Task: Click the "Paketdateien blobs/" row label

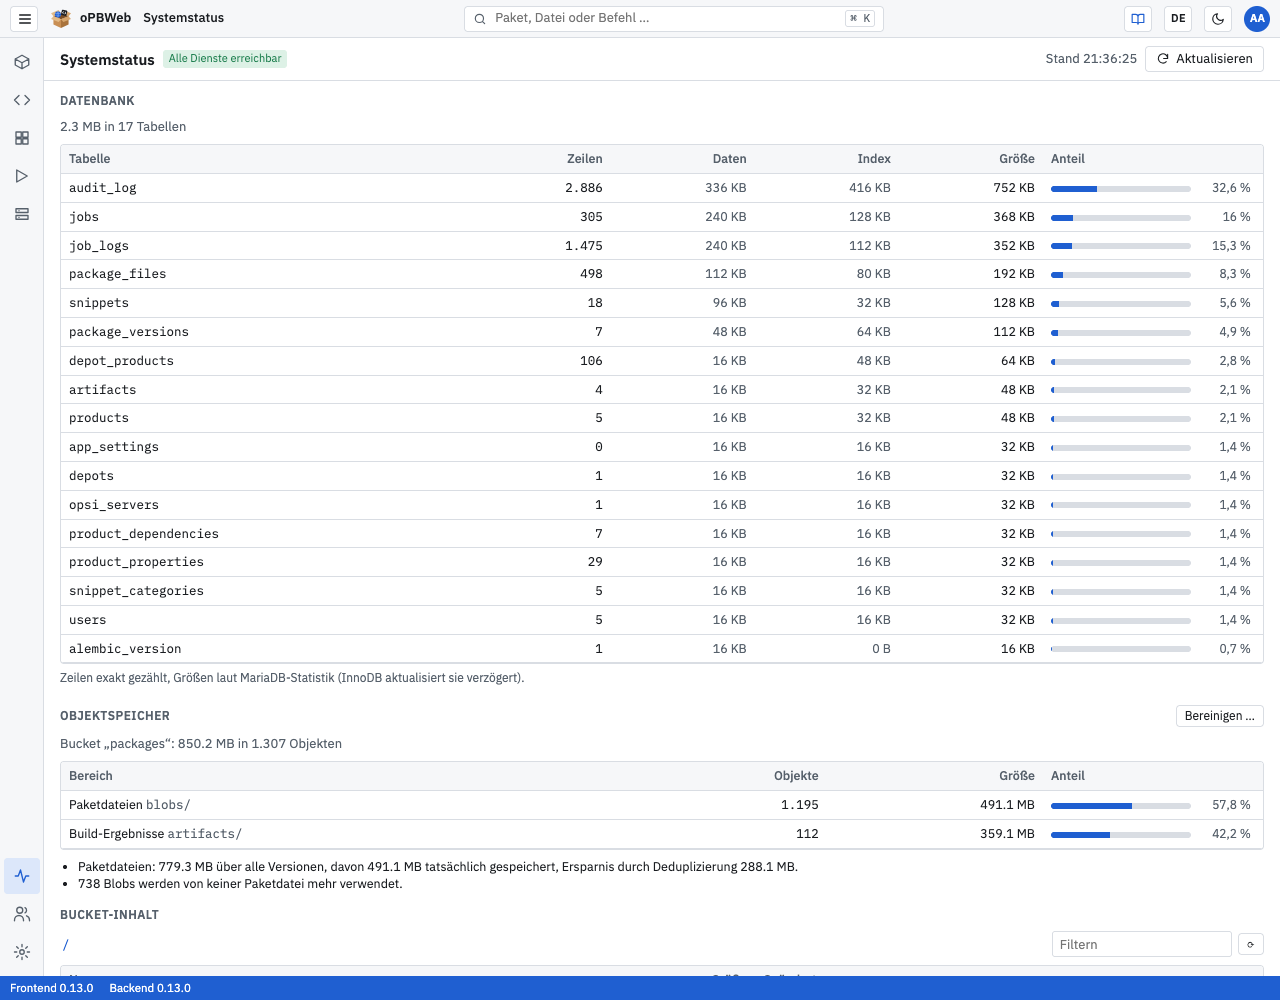Action: (x=130, y=805)
